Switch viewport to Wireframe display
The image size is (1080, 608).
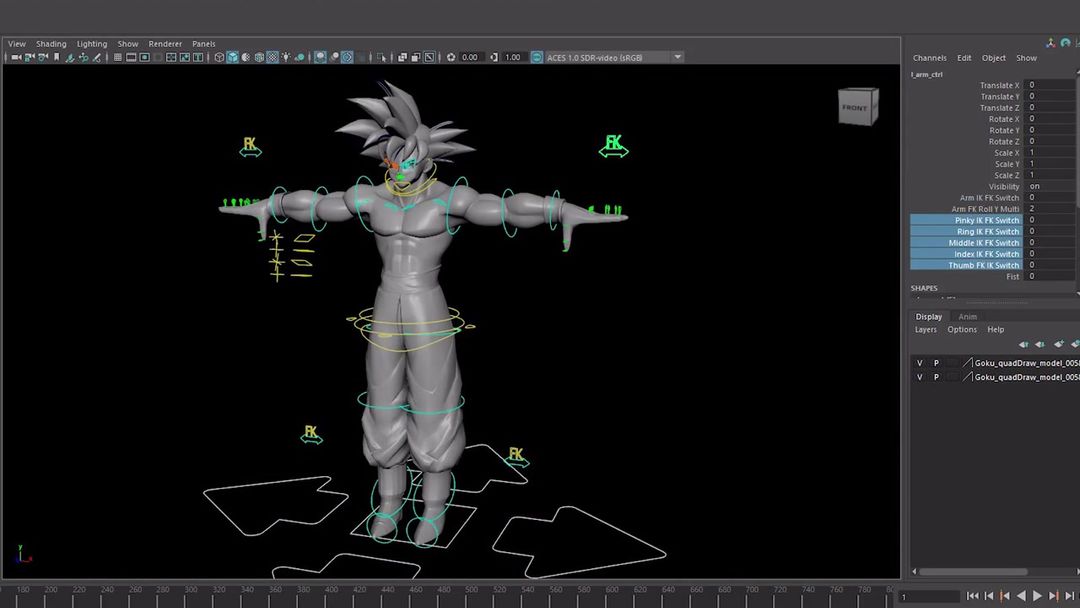pyautogui.click(x=219, y=57)
